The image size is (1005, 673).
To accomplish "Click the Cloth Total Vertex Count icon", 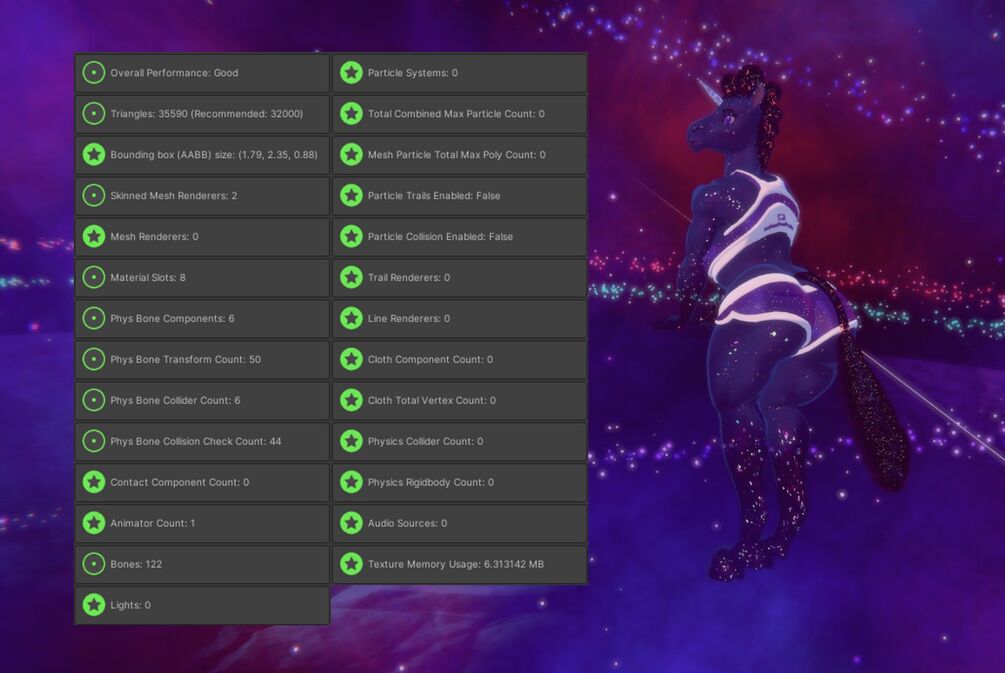I will click(x=351, y=401).
